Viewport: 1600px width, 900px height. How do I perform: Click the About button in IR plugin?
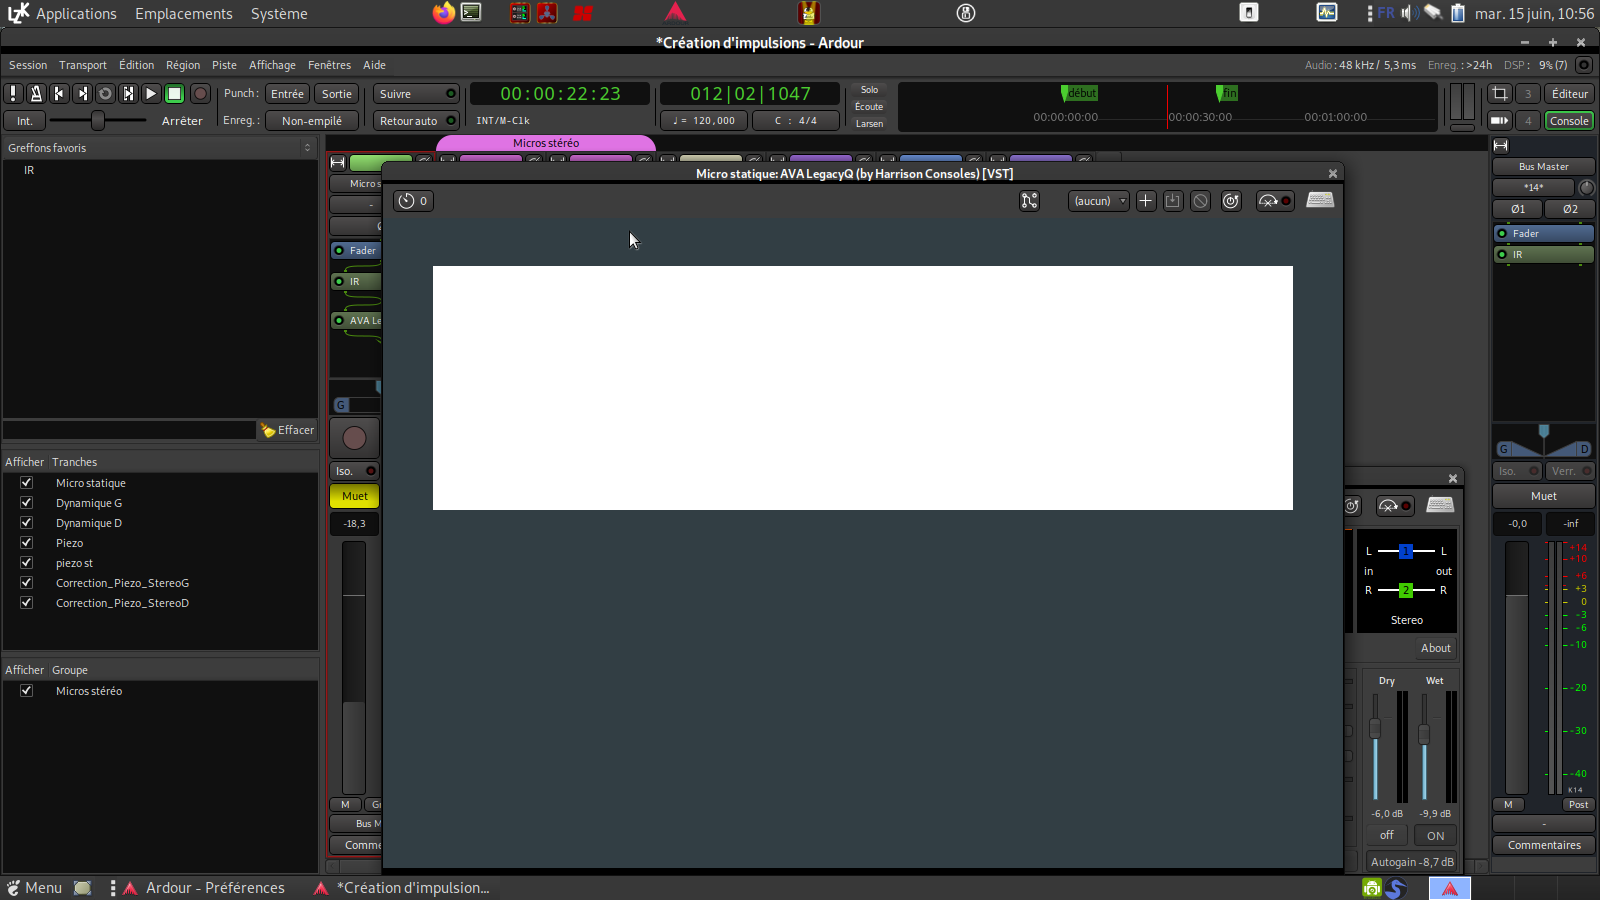tap(1436, 648)
